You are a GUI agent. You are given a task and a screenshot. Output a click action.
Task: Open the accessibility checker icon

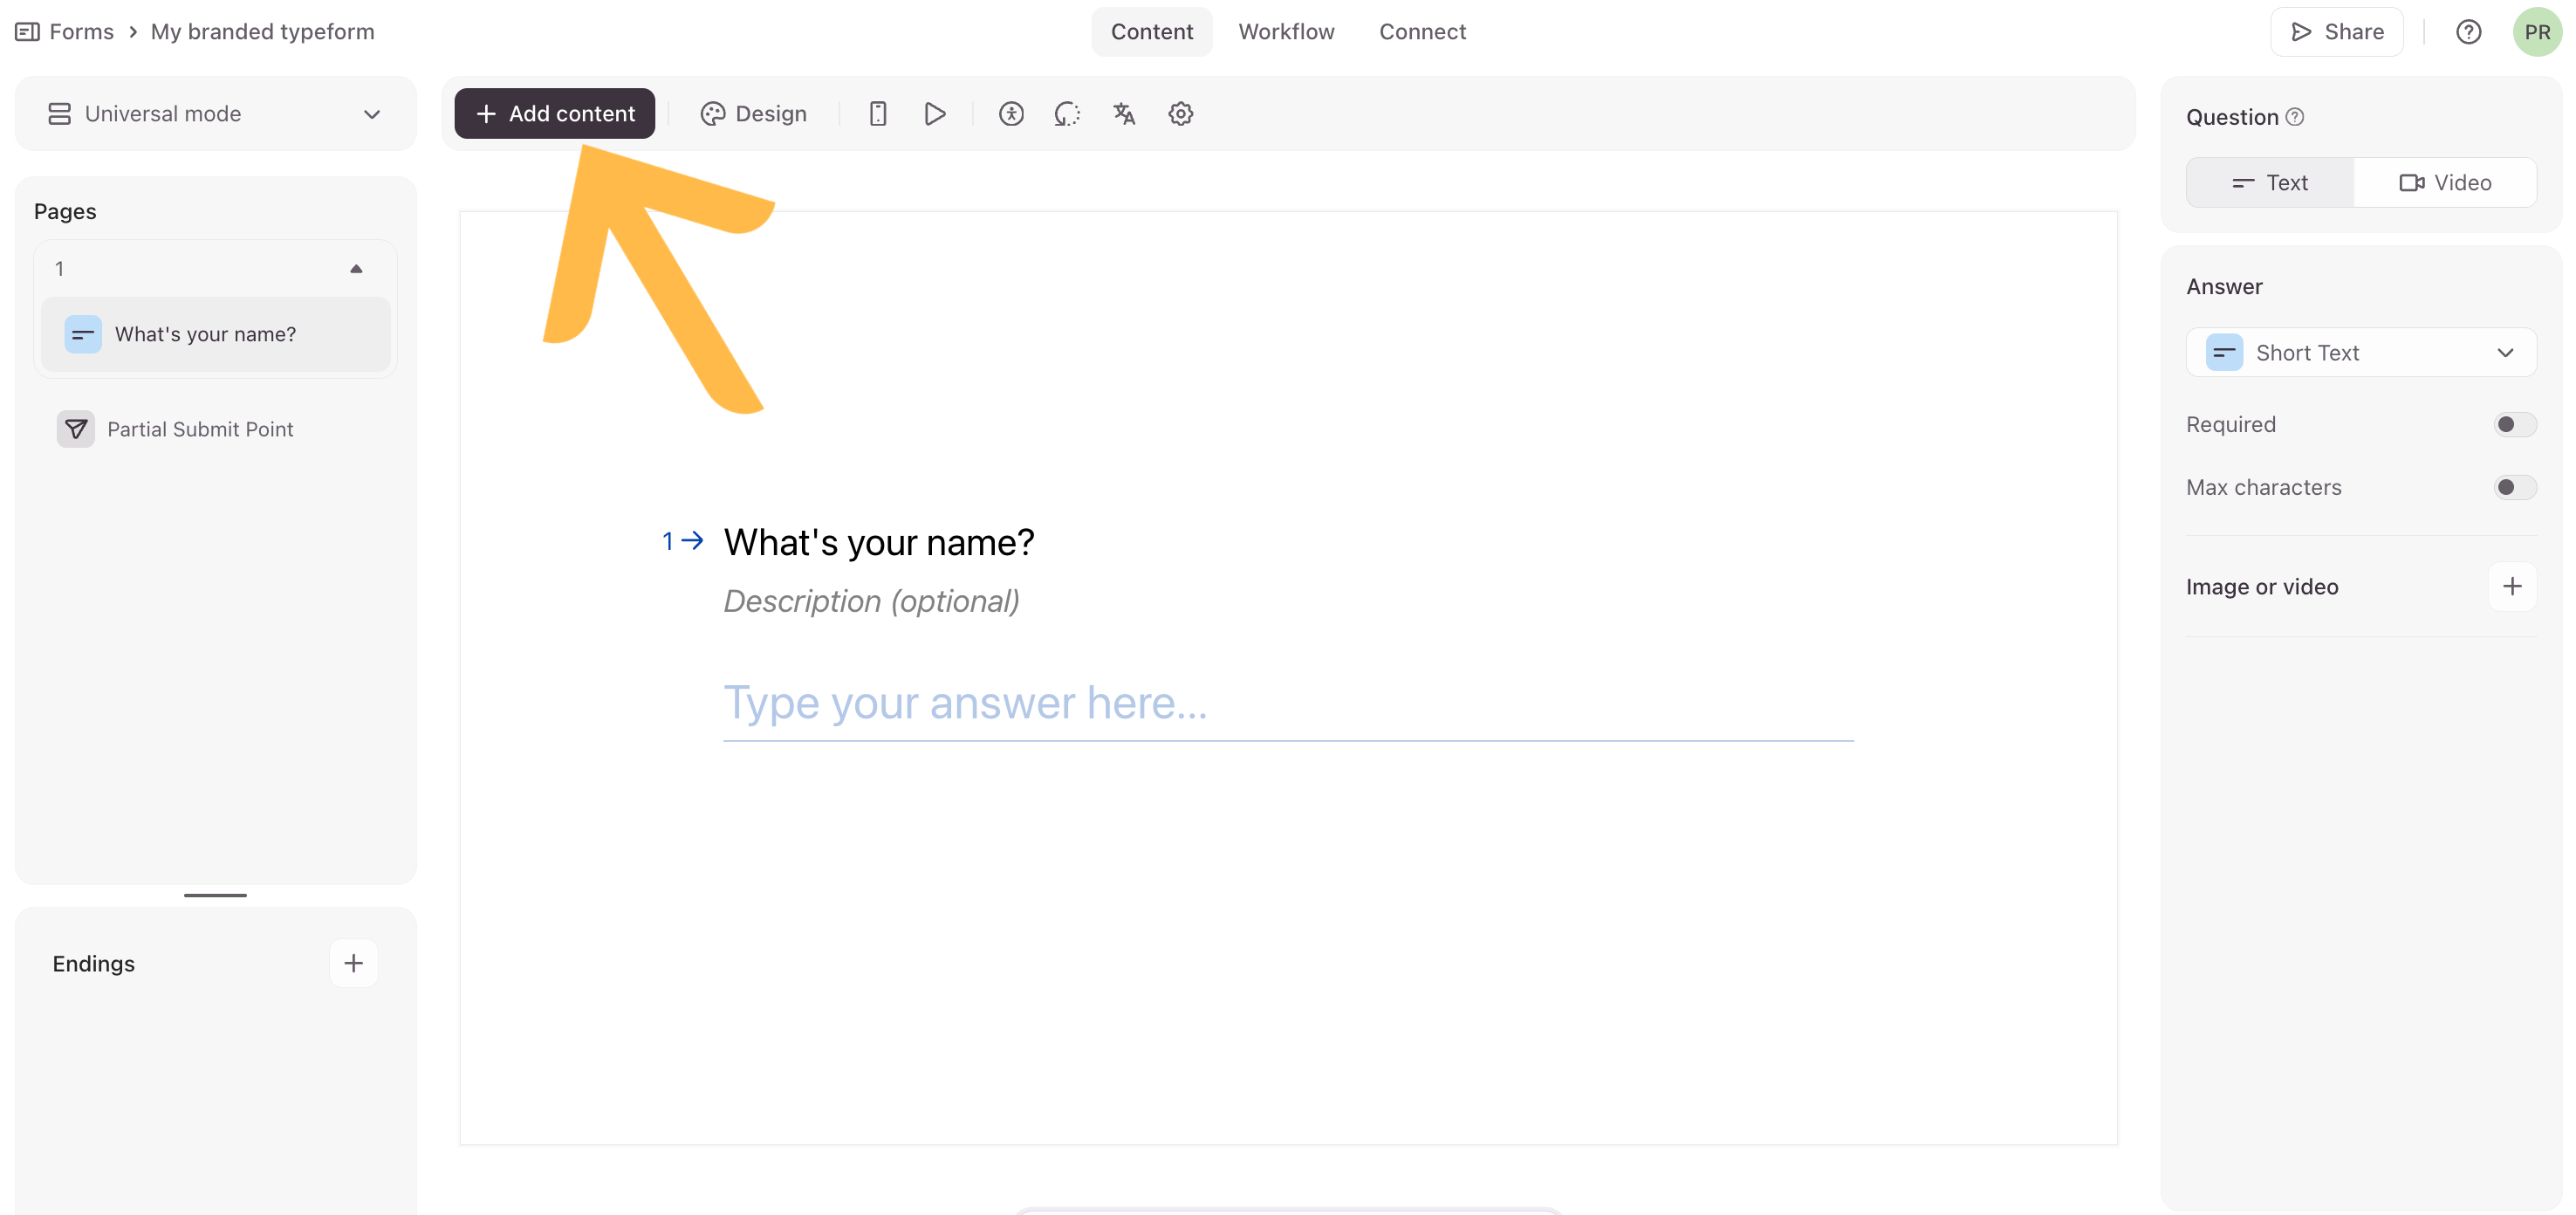coord(1010,114)
